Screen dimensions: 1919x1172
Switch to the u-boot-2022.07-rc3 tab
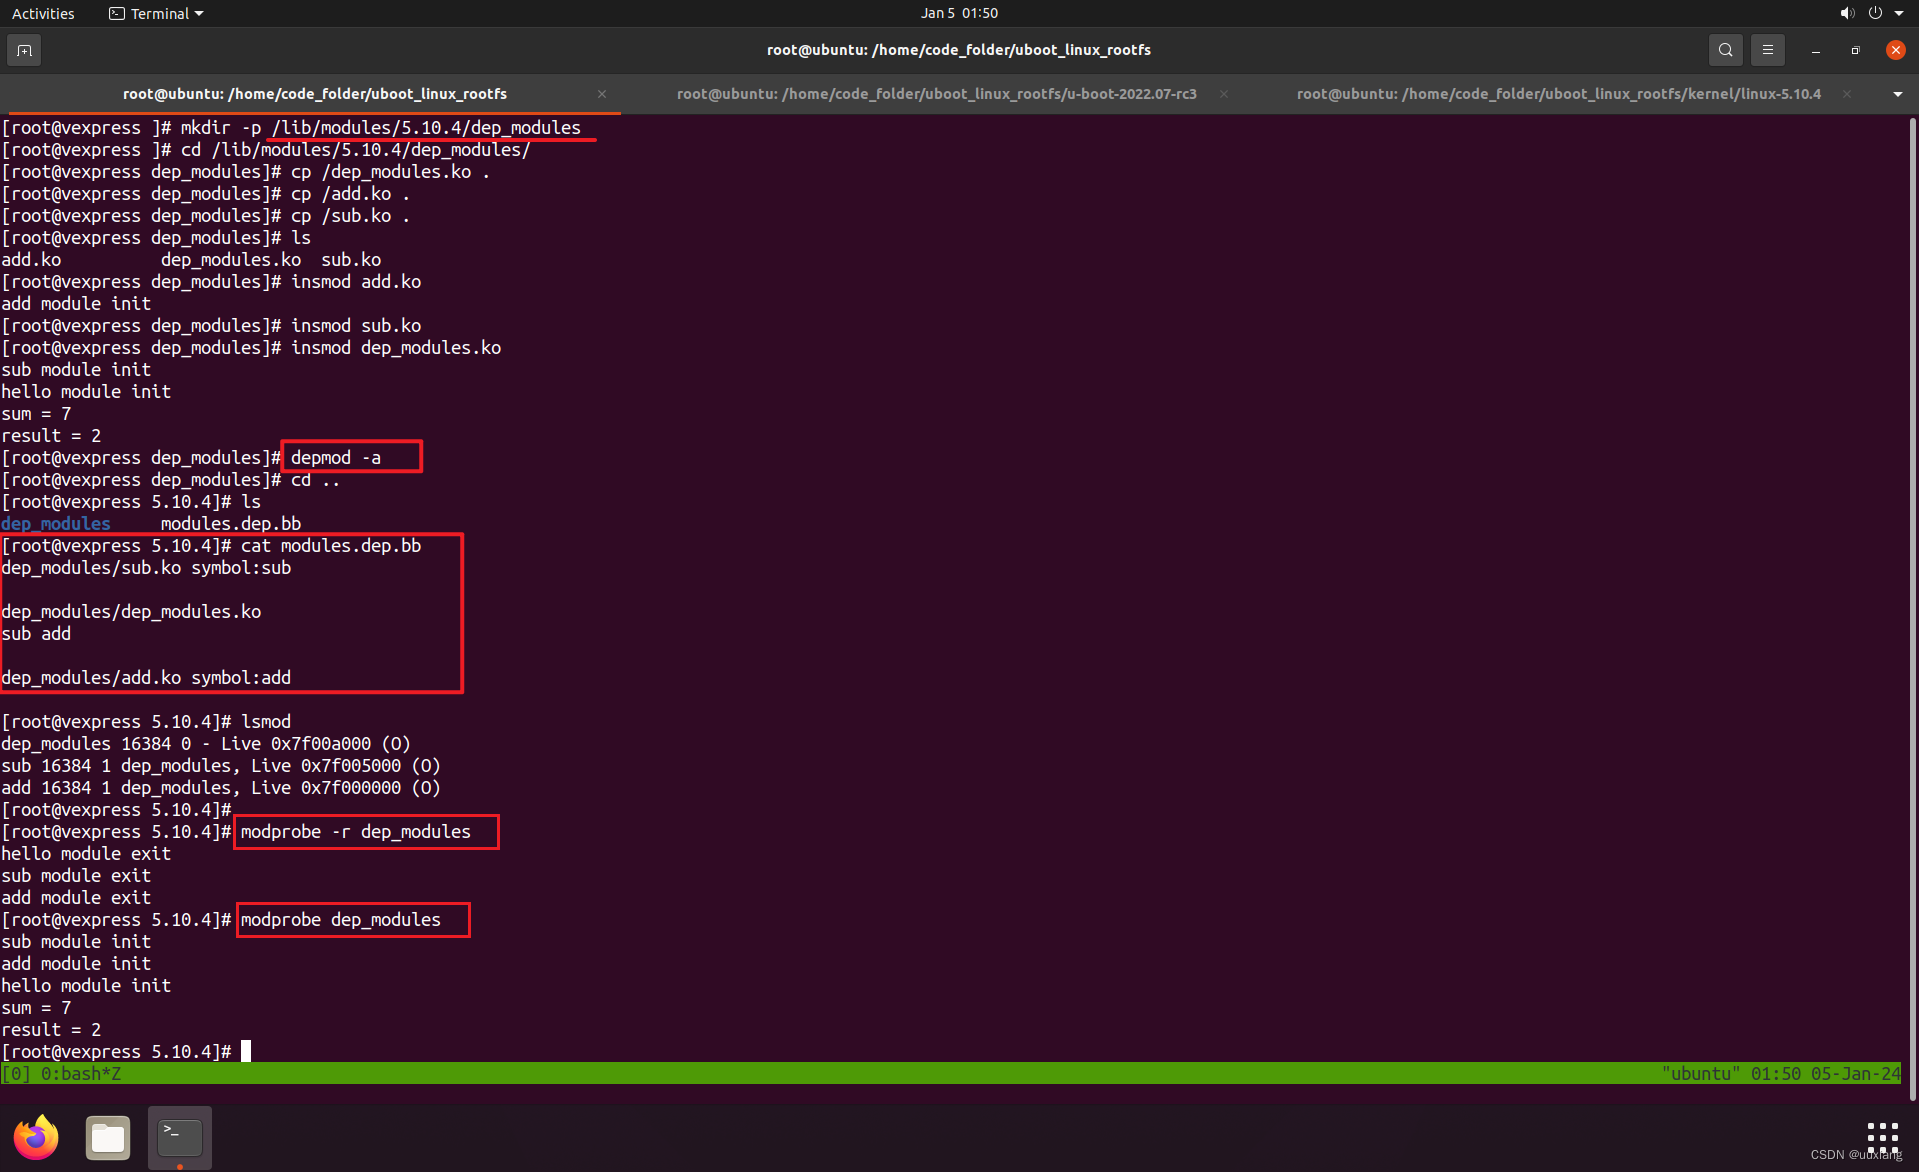tap(936, 94)
